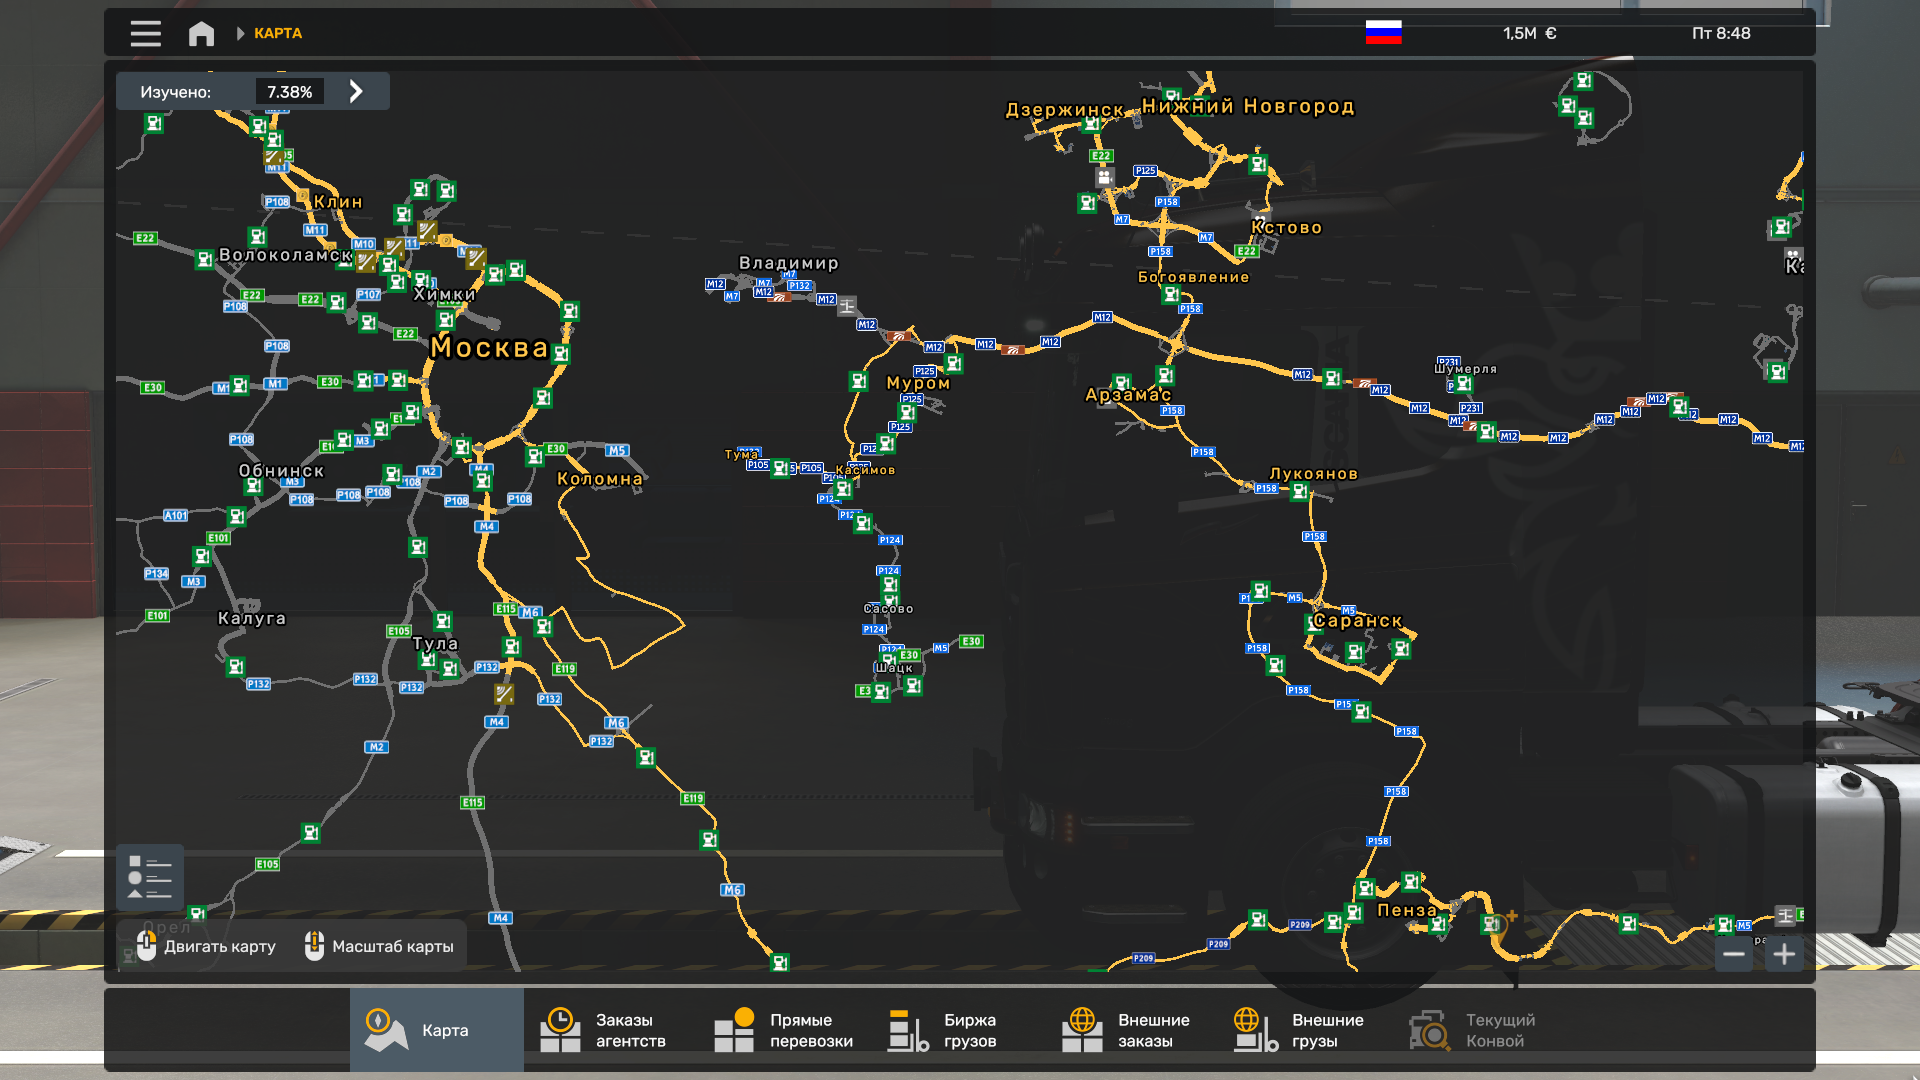Click the Химки city label
The height and width of the screenshot is (1080, 1920).
coord(444,295)
